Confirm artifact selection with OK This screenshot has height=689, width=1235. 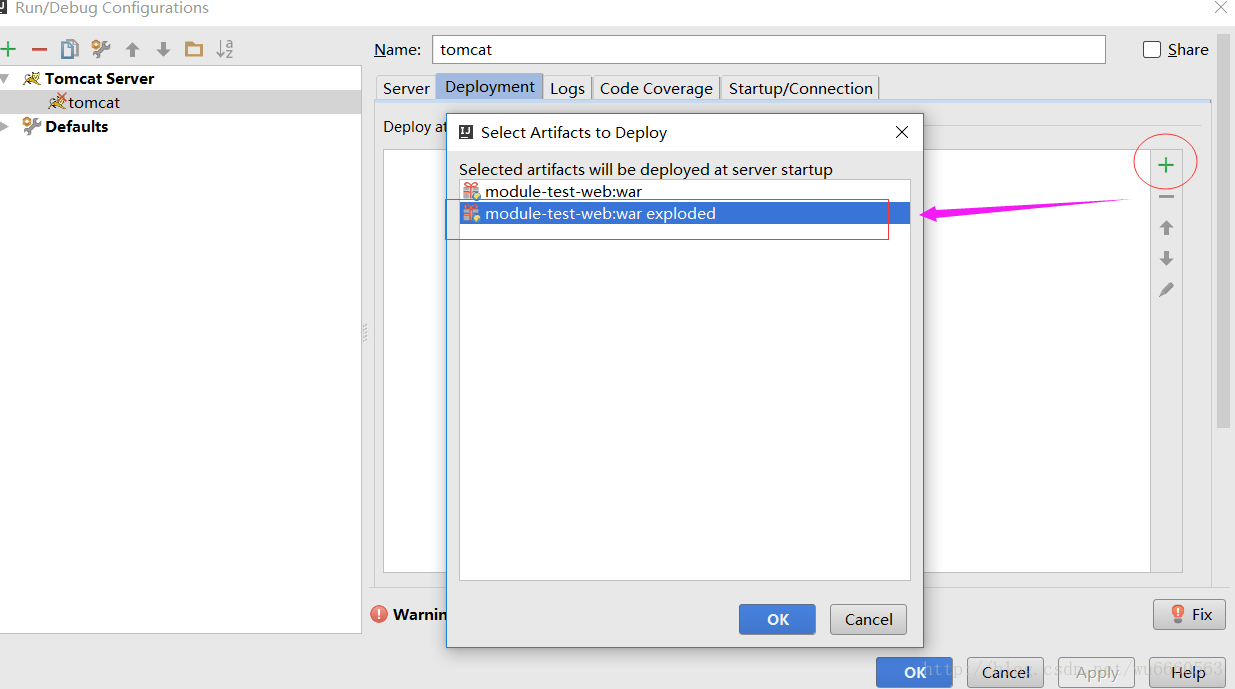tap(777, 618)
